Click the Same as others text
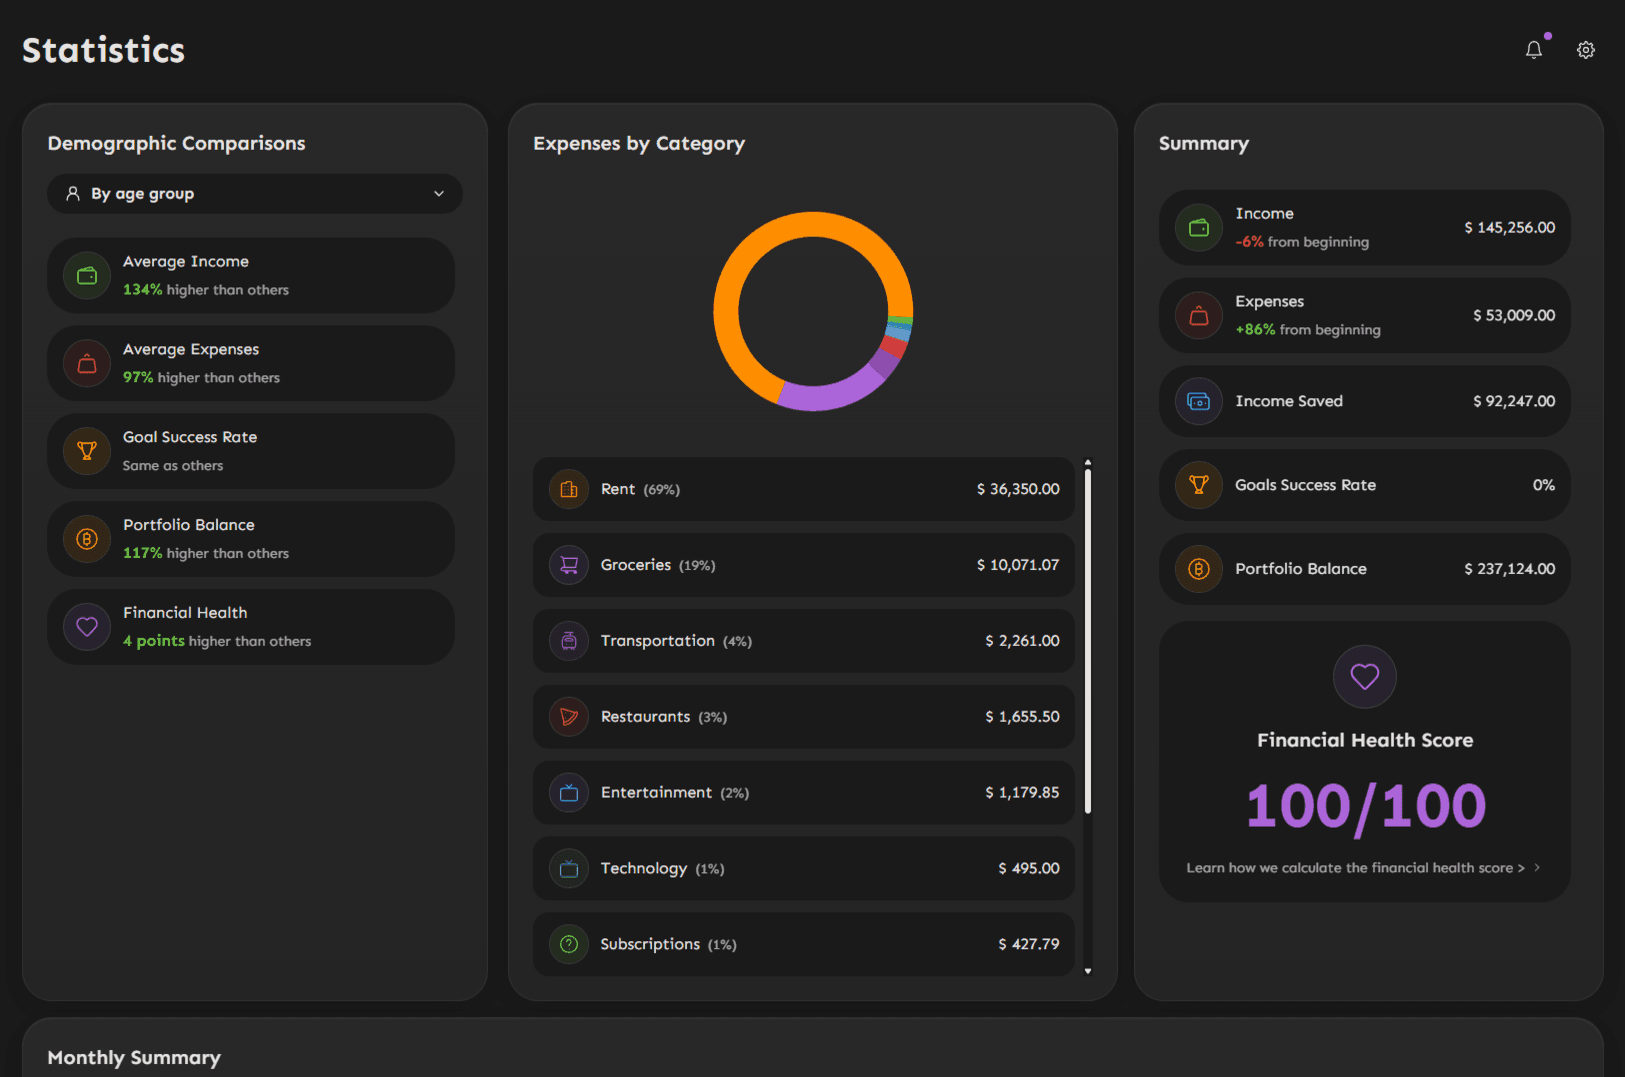1625x1077 pixels. pos(173,466)
